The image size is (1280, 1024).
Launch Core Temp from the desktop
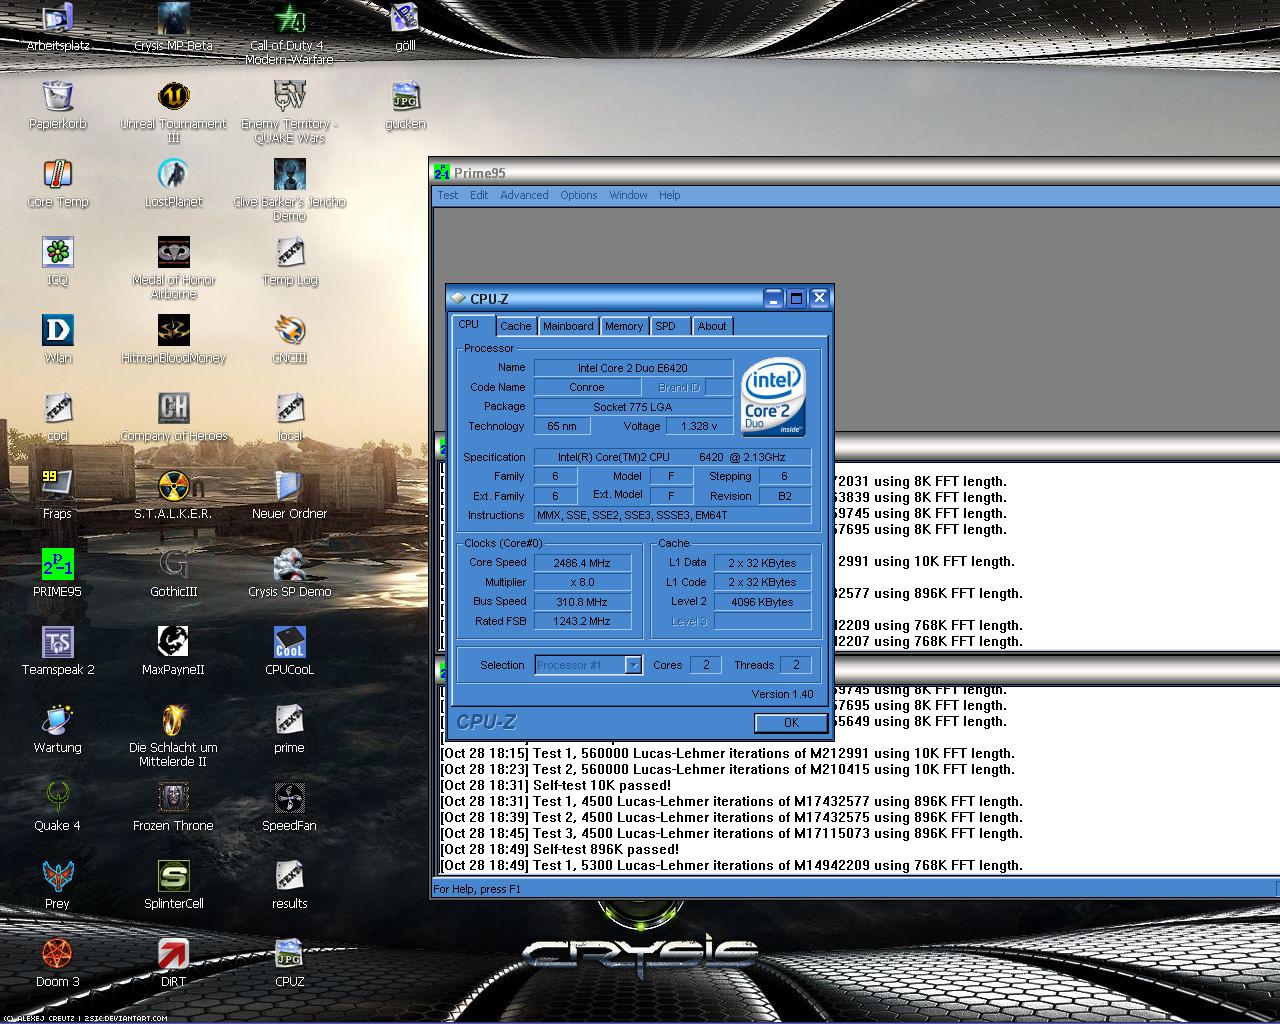point(58,174)
